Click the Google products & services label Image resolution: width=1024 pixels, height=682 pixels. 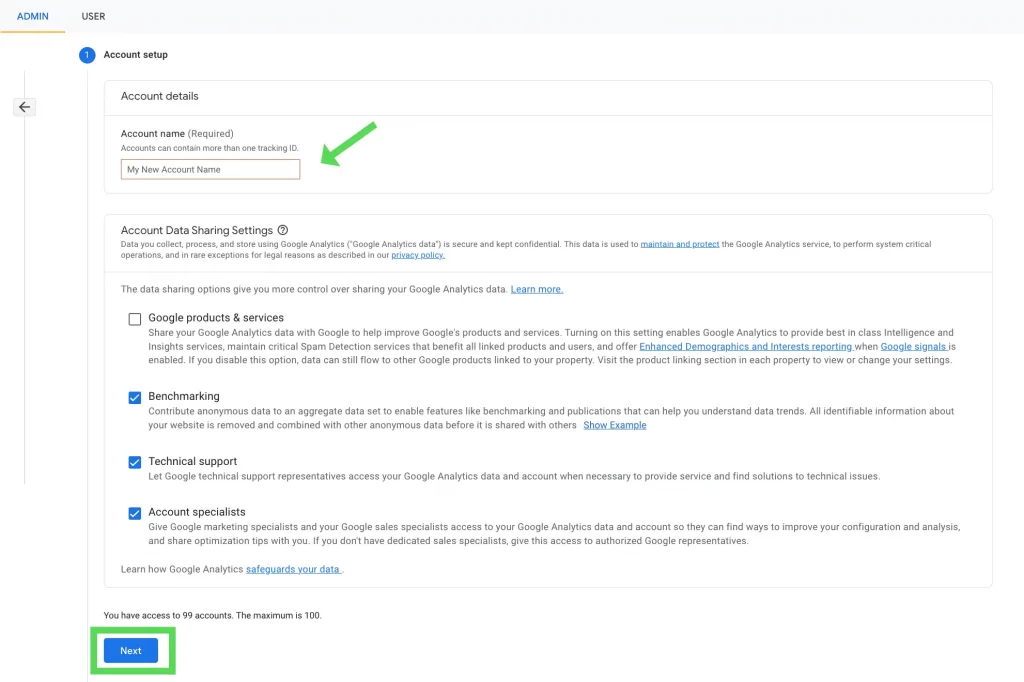216,317
